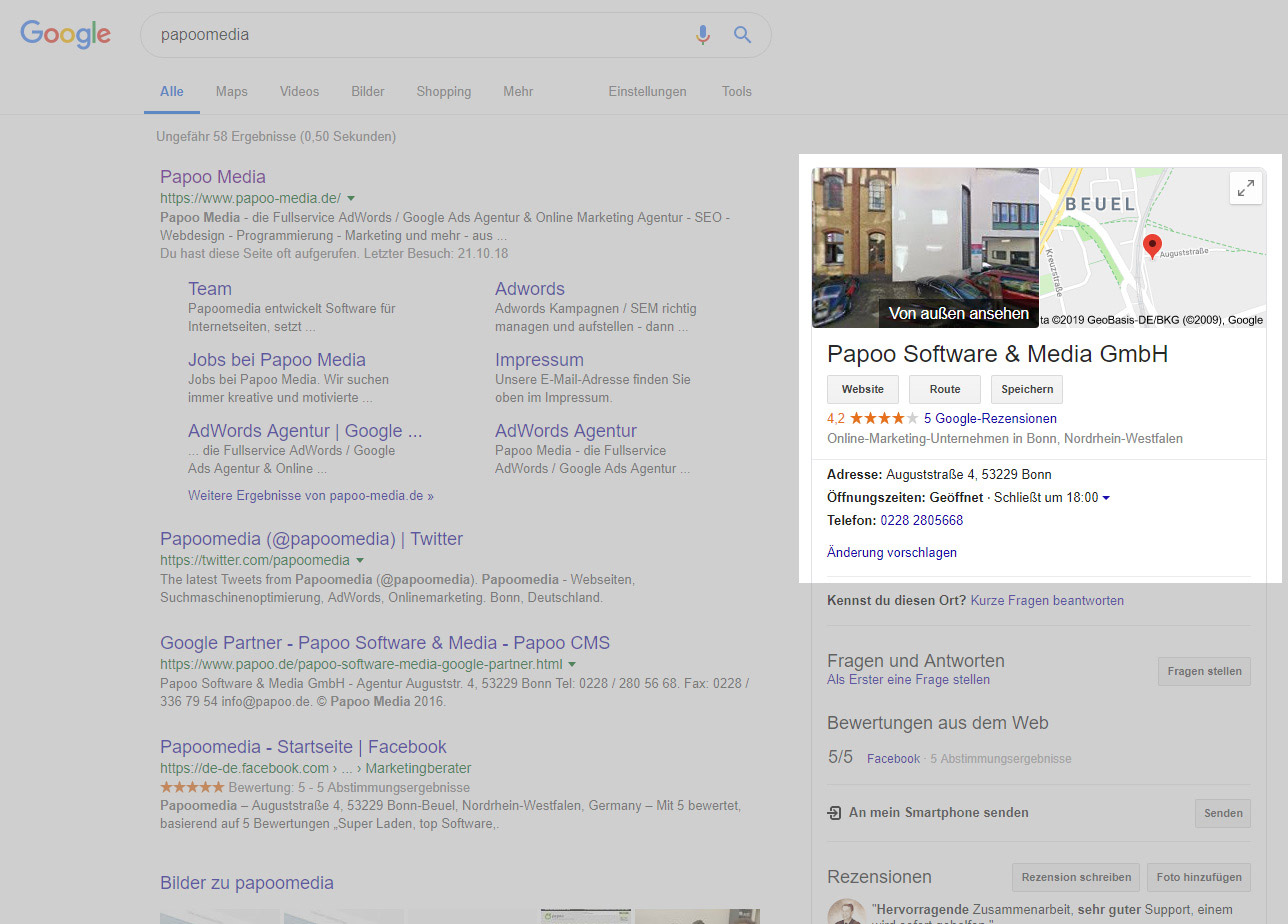1288x924 pixels.
Task: Open the Adwords sitelink
Action: click(530, 289)
